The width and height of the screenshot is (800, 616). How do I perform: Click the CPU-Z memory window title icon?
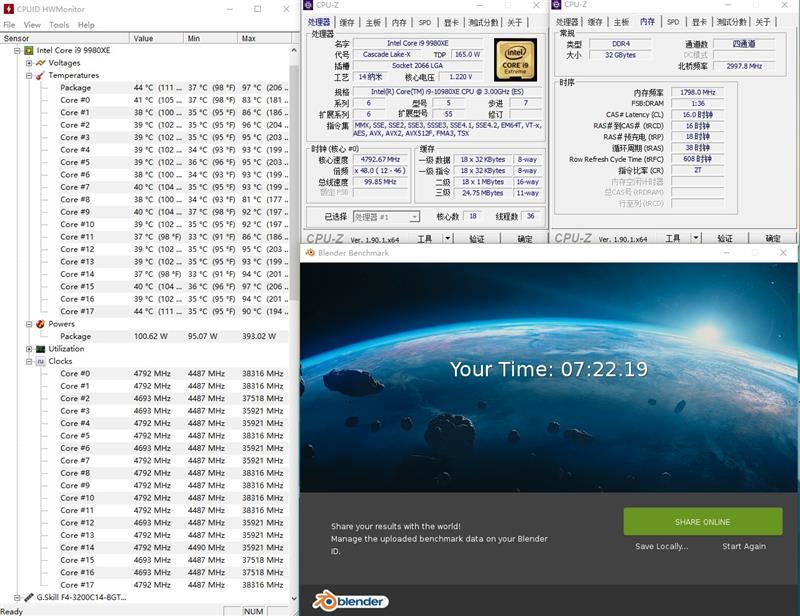tap(557, 5)
